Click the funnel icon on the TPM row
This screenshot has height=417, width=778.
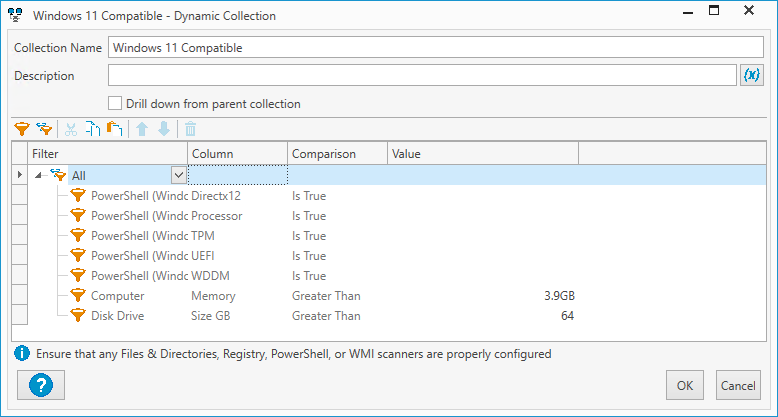78,235
